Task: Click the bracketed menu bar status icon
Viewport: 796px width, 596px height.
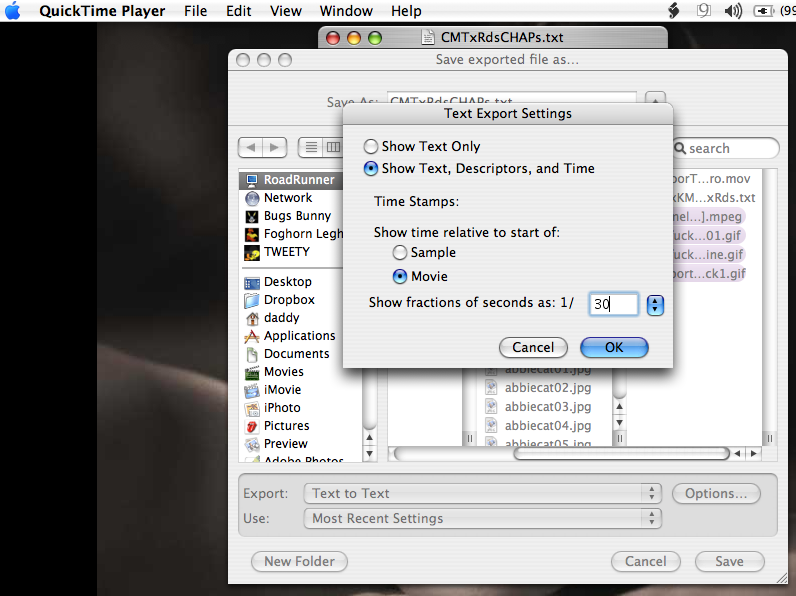Action: (x=704, y=11)
